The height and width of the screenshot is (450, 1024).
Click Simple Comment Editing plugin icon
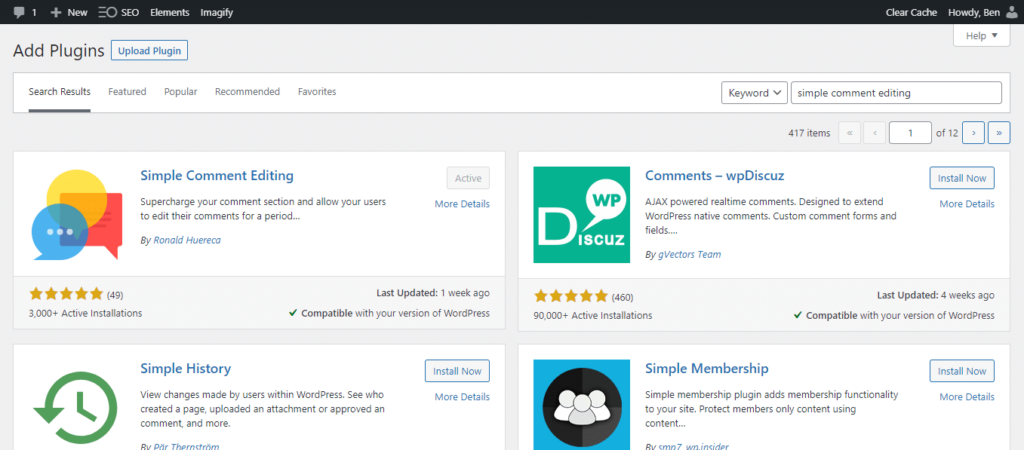tap(77, 215)
